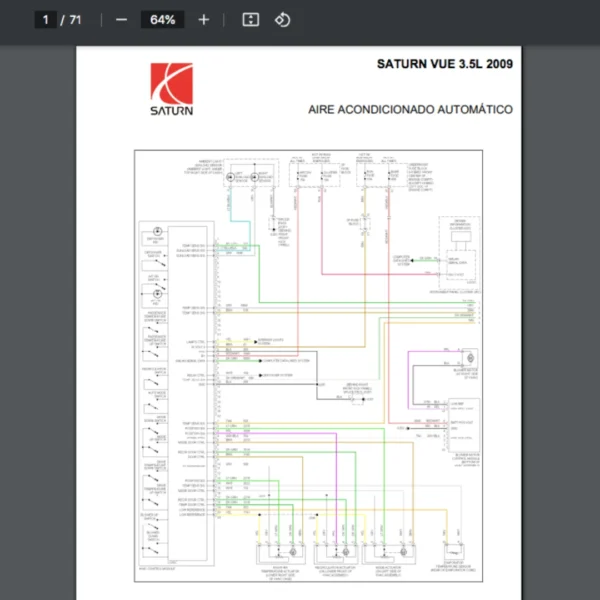Click the red Saturn logo emblem
Screen dimensions: 600x600
pyautogui.click(x=171, y=83)
